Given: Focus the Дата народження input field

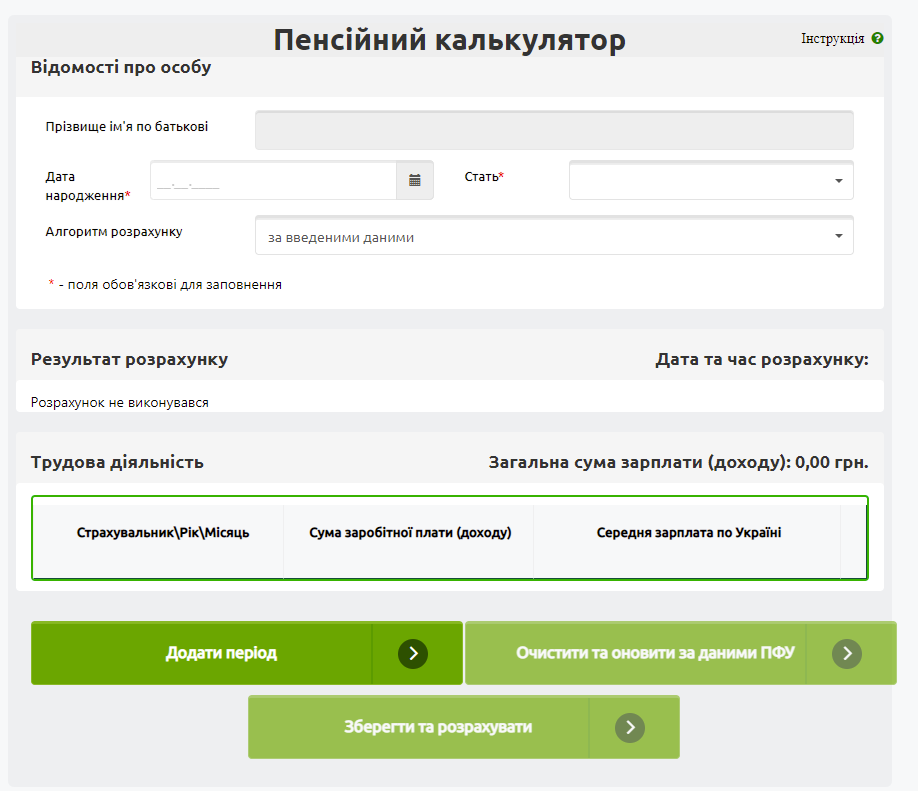Looking at the screenshot, I should click(x=274, y=181).
